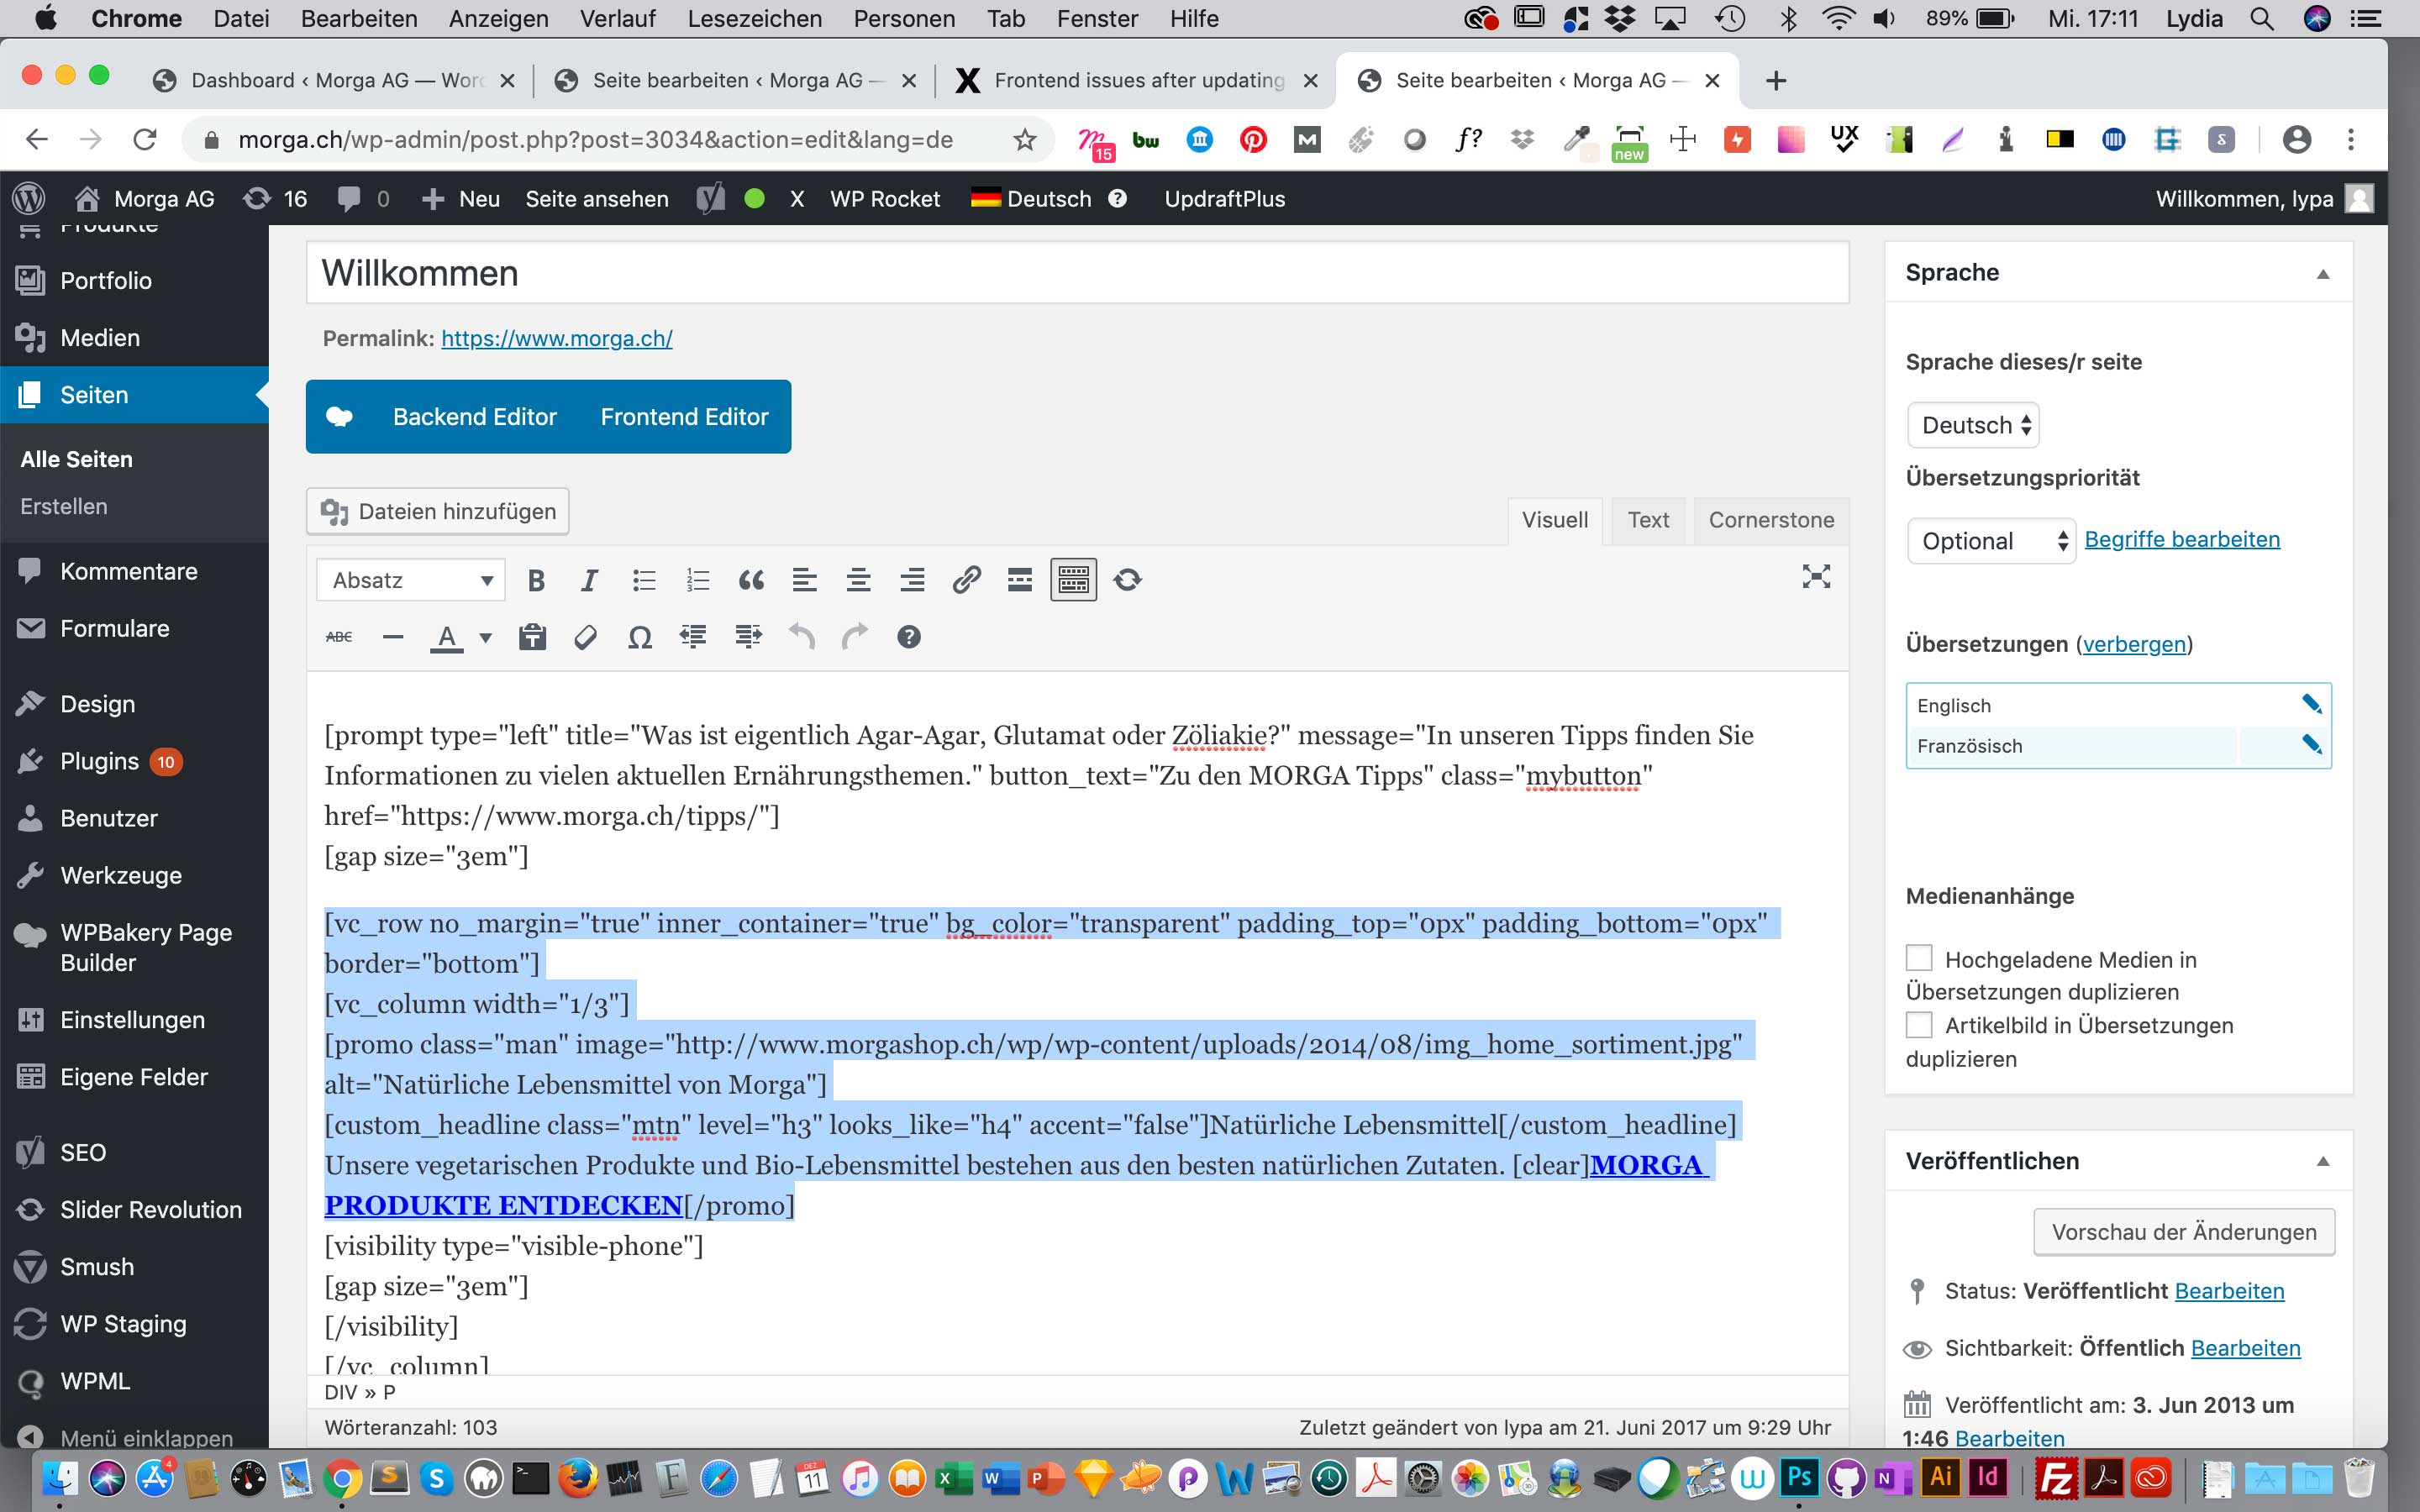Check Artikelbild in Übersetzungen duplizieren checkbox

point(1919,1025)
